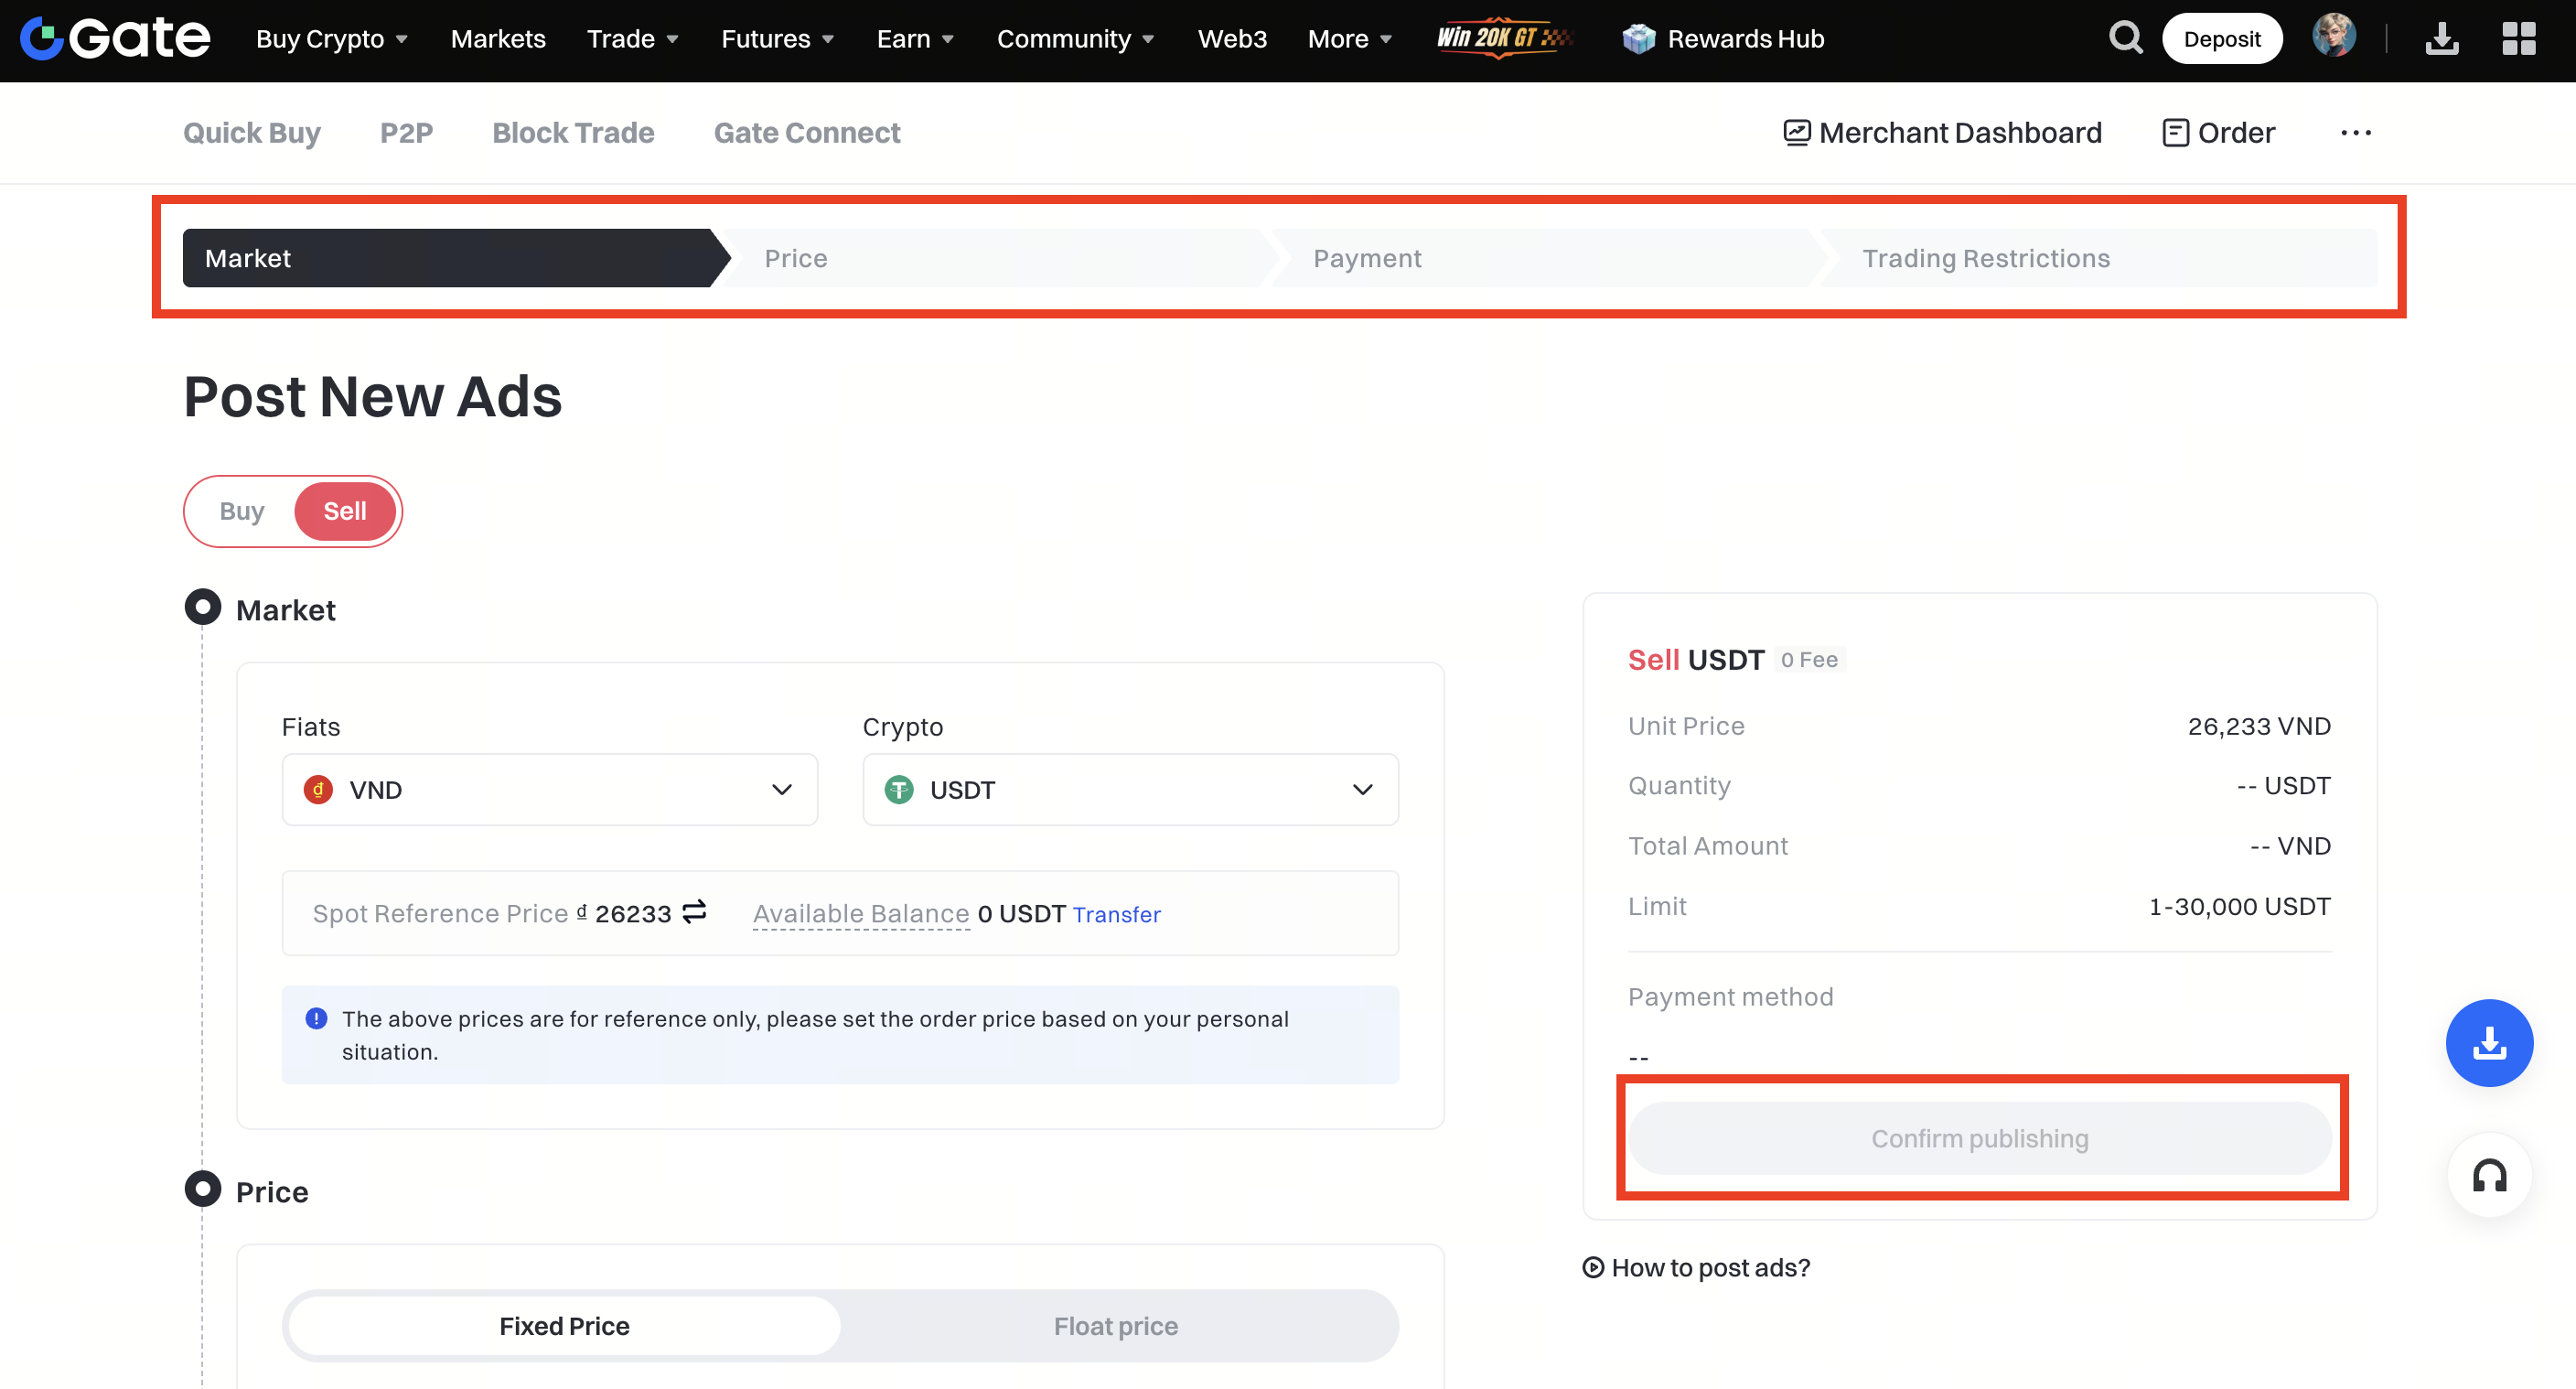Click the Gate logo
This screenshot has width=2576, height=1389.
click(115, 38)
